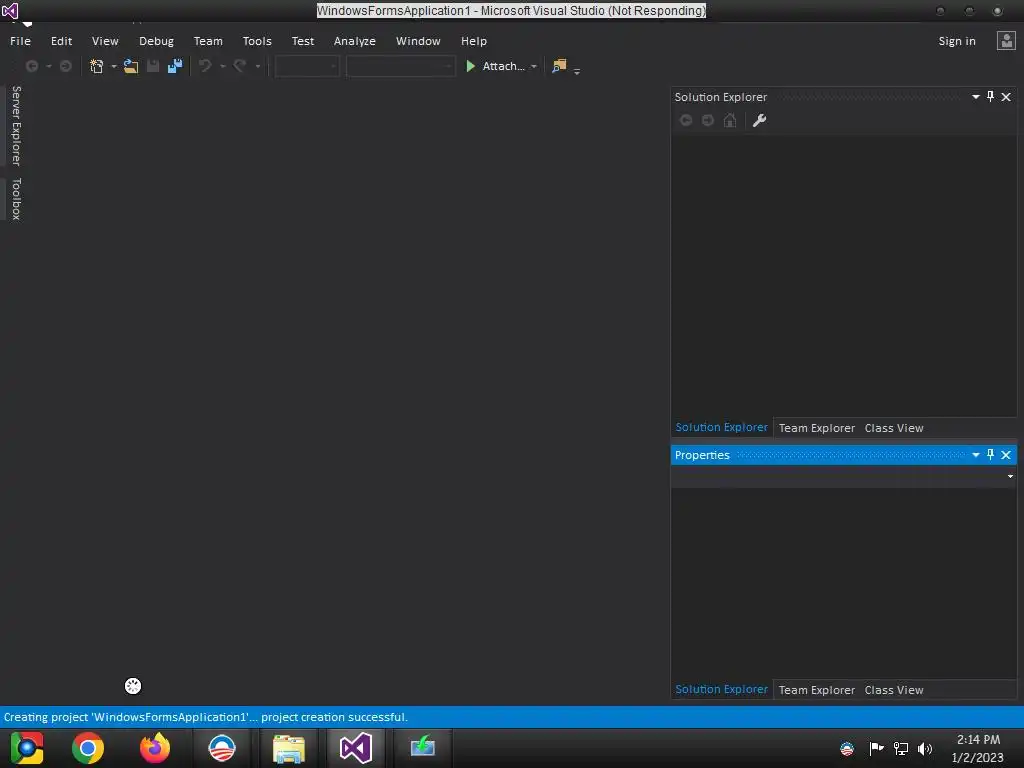Image resolution: width=1024 pixels, height=768 pixels.
Task: Expand the Undo history dropdown arrow
Action: pos(223,66)
